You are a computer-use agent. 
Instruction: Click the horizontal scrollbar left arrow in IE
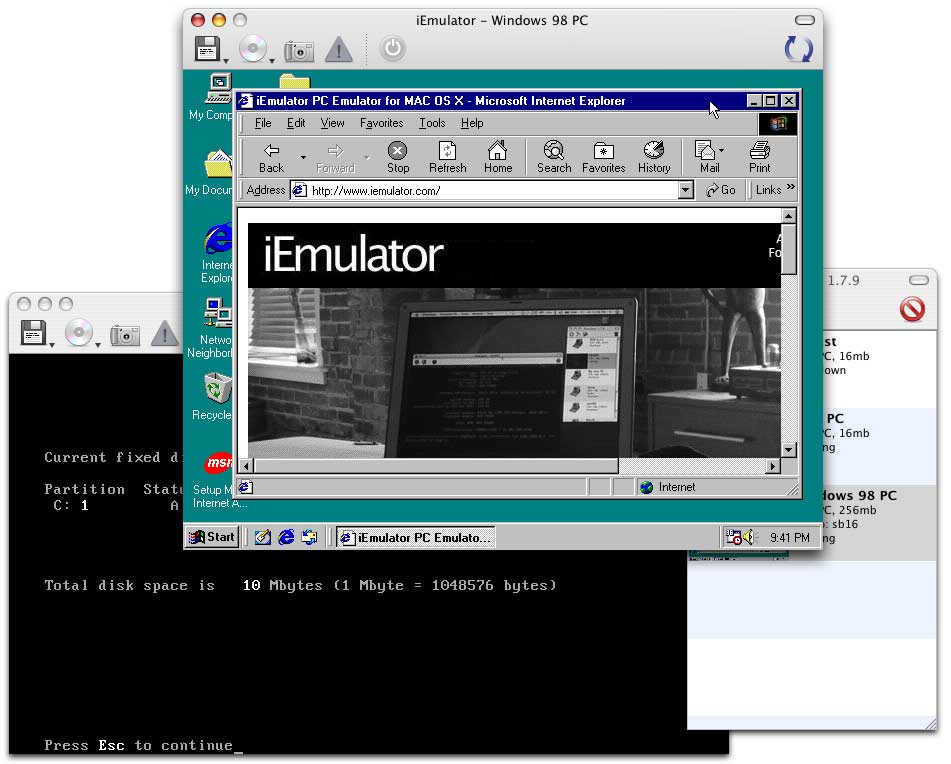click(x=246, y=466)
